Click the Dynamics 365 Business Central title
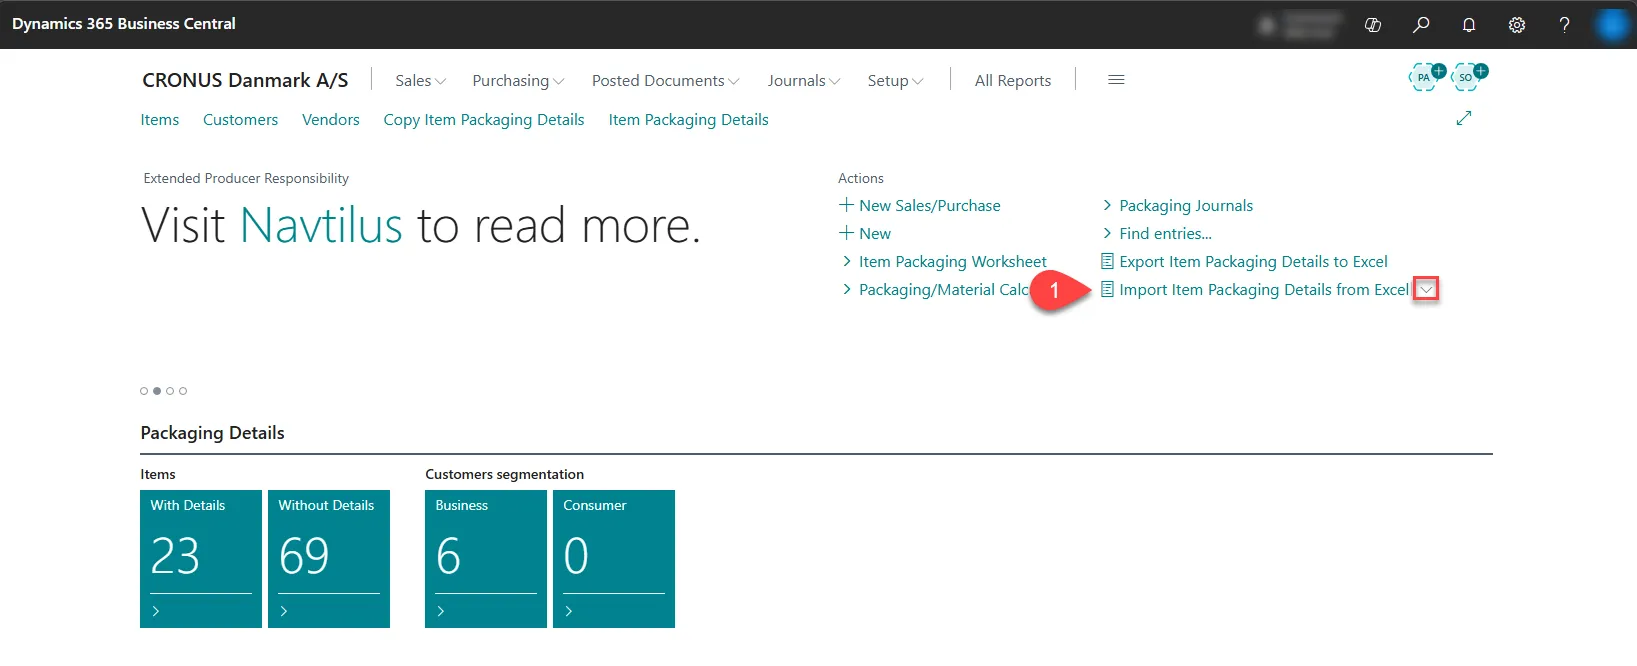 (x=124, y=24)
